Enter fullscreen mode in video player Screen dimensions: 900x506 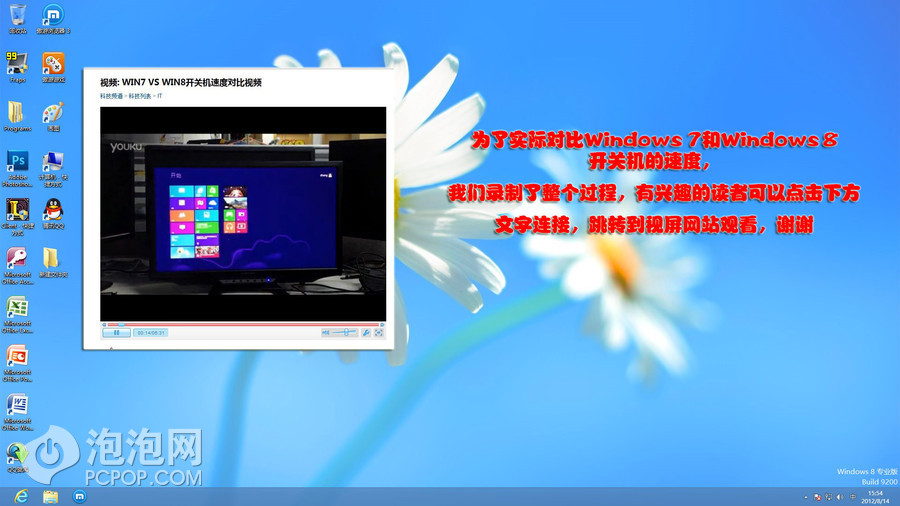[x=379, y=332]
